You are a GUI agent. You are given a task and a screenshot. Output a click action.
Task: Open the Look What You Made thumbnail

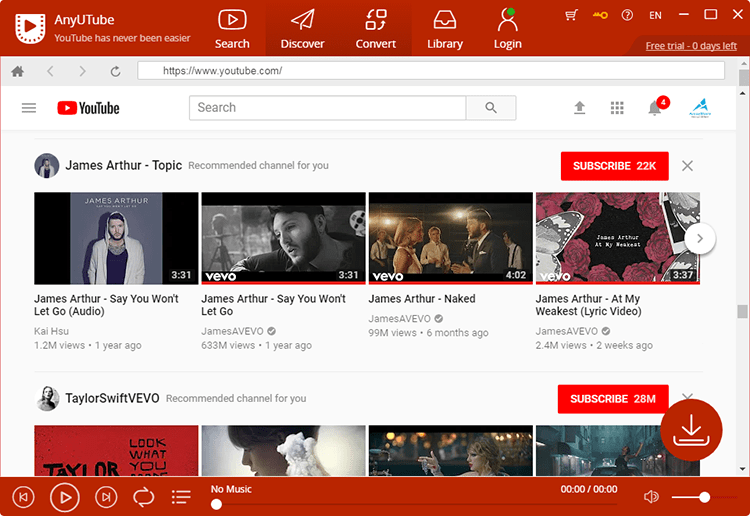116,450
